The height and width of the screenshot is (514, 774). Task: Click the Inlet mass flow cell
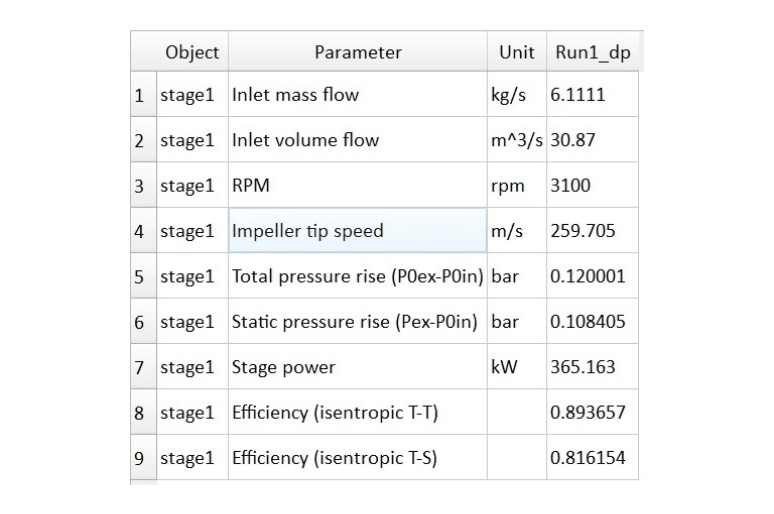(358, 94)
